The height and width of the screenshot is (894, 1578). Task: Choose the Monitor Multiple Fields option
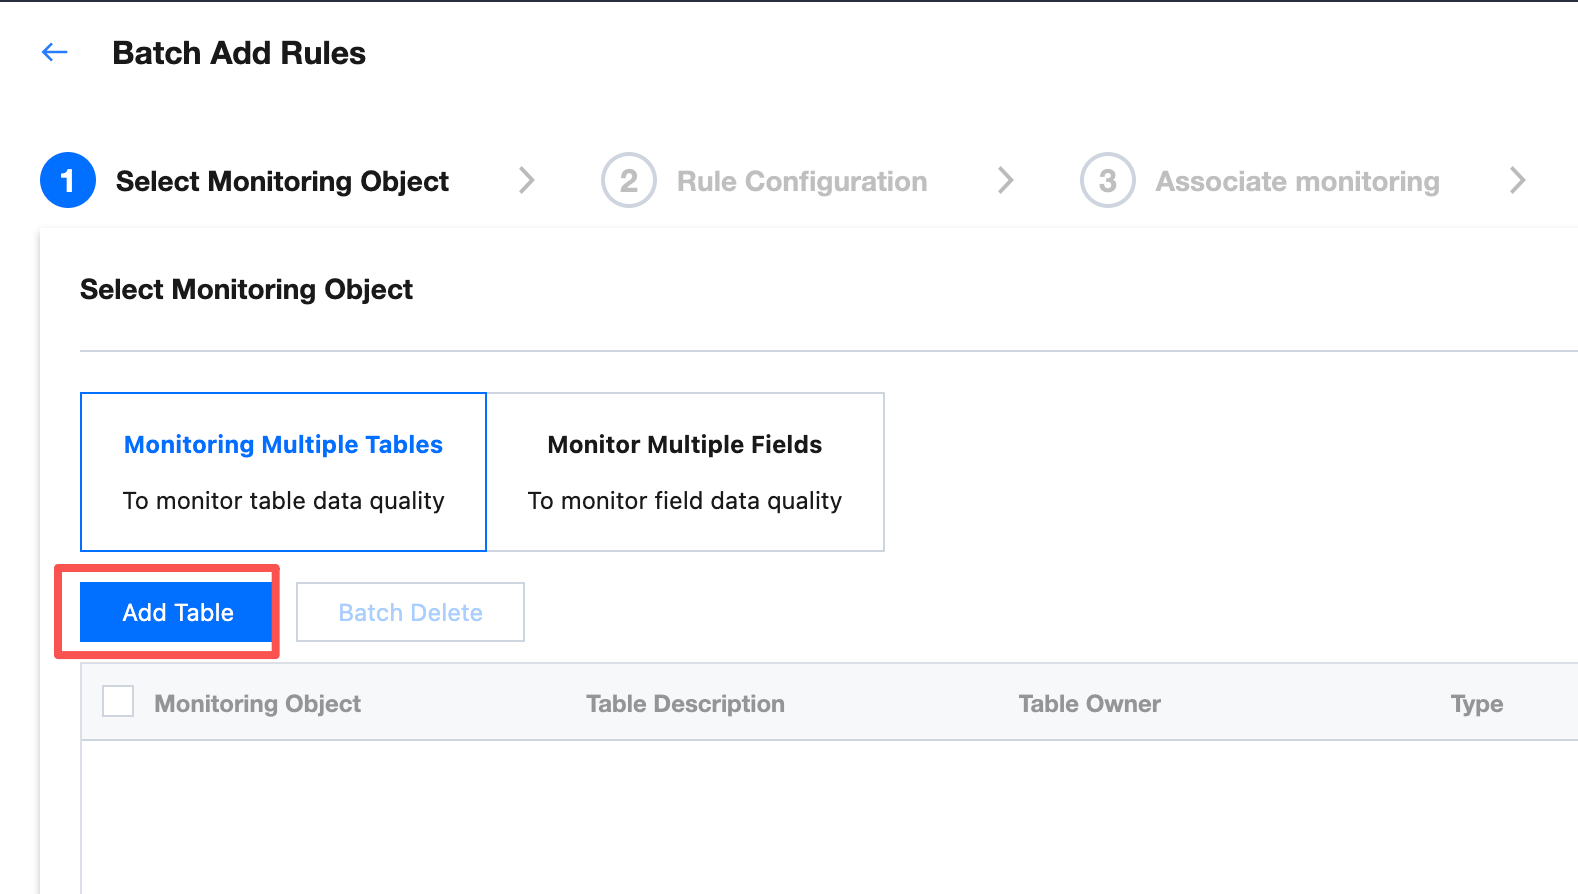[685, 472]
